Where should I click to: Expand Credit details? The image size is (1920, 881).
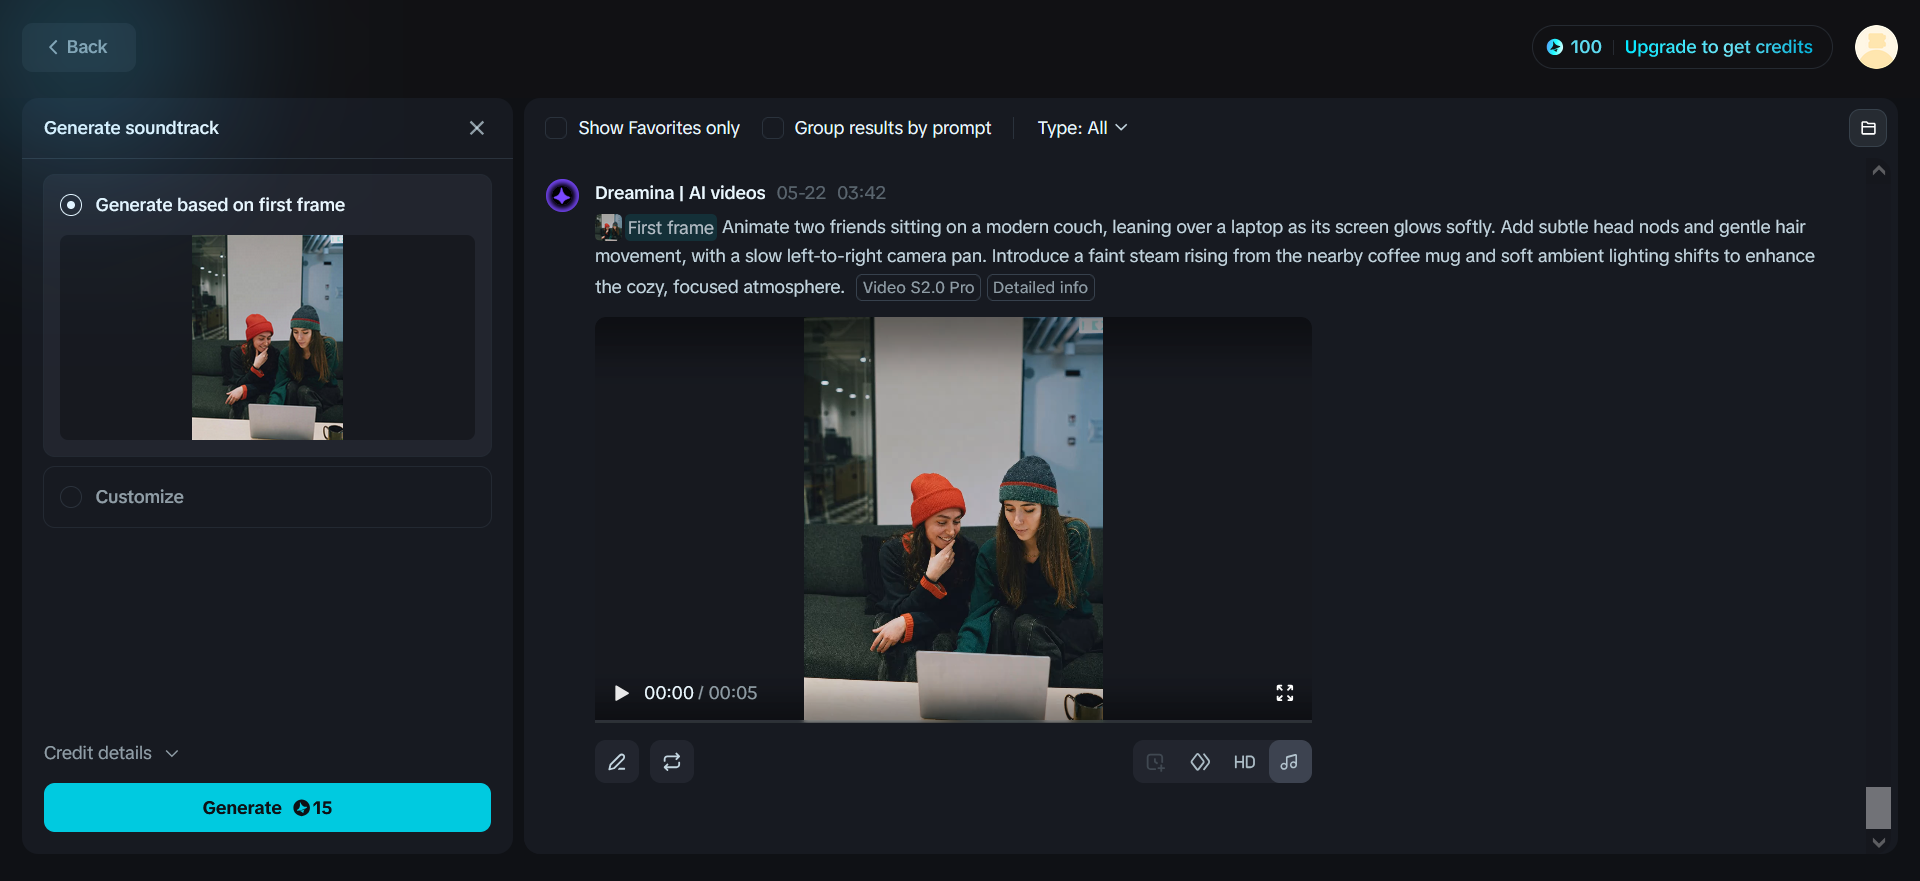(111, 753)
